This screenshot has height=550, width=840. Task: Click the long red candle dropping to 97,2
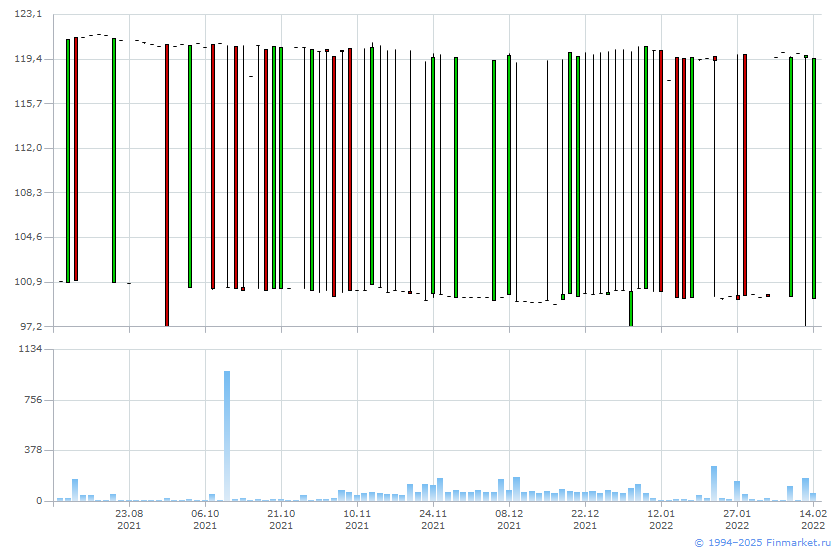[167, 185]
